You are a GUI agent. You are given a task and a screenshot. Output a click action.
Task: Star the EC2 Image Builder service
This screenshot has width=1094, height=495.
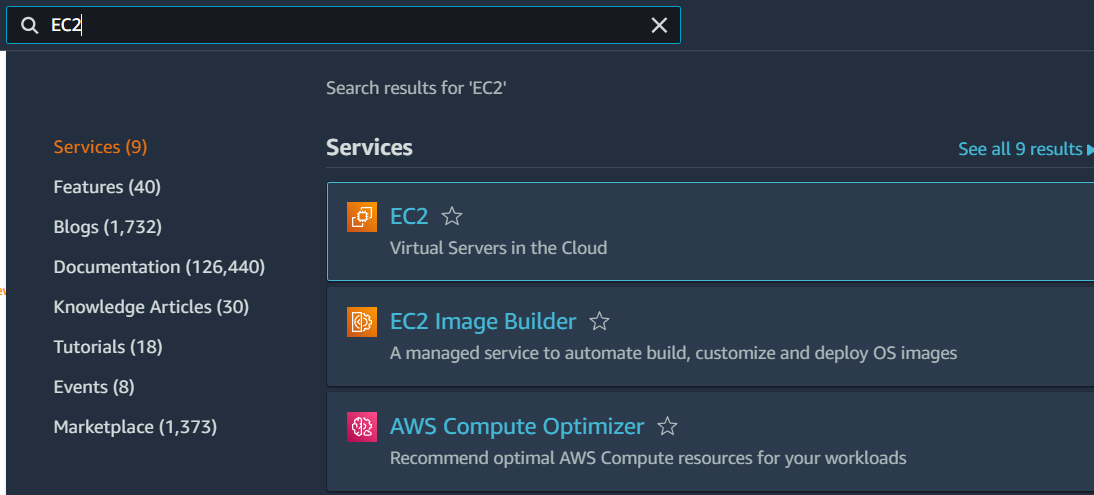click(599, 322)
